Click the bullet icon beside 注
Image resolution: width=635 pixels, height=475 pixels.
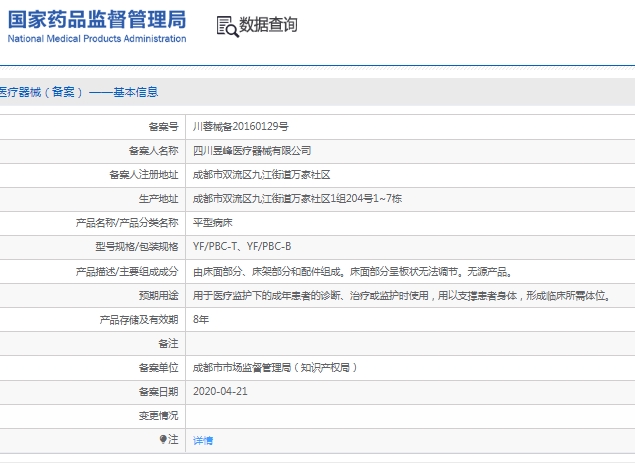tap(163, 439)
